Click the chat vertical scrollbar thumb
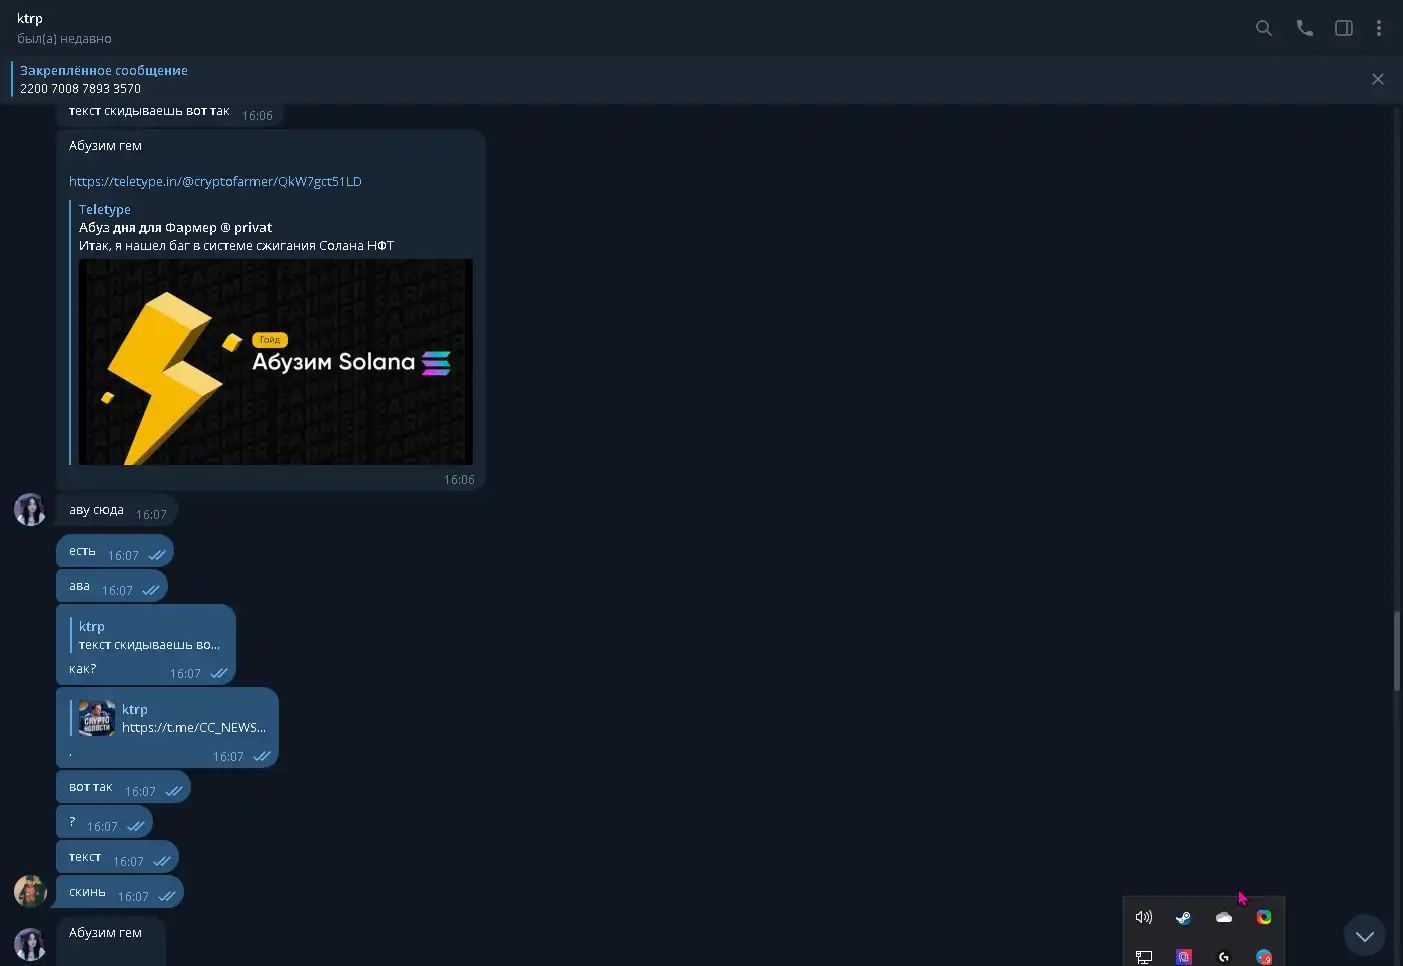The height and width of the screenshot is (966, 1403). (x=1397, y=650)
